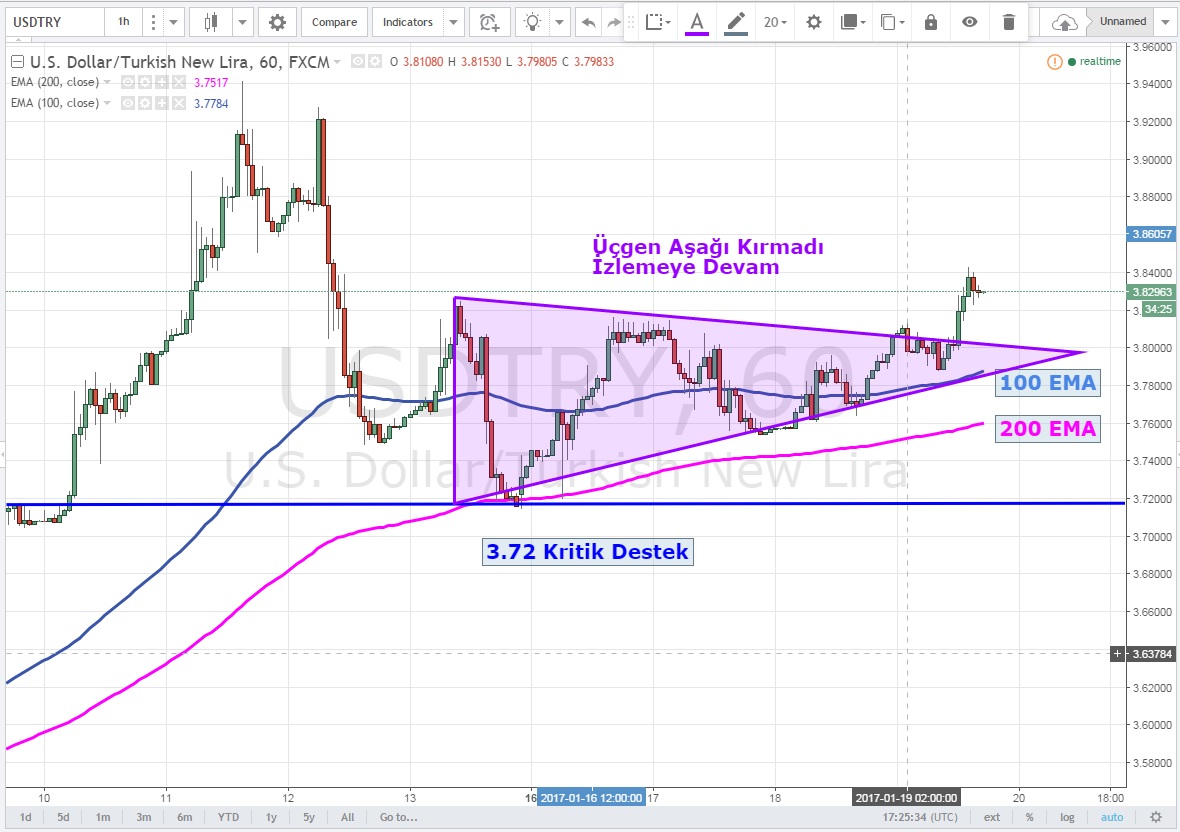The width and height of the screenshot is (1180, 832).
Task: Open chart properties gear in top toolbar
Action: click(277, 22)
